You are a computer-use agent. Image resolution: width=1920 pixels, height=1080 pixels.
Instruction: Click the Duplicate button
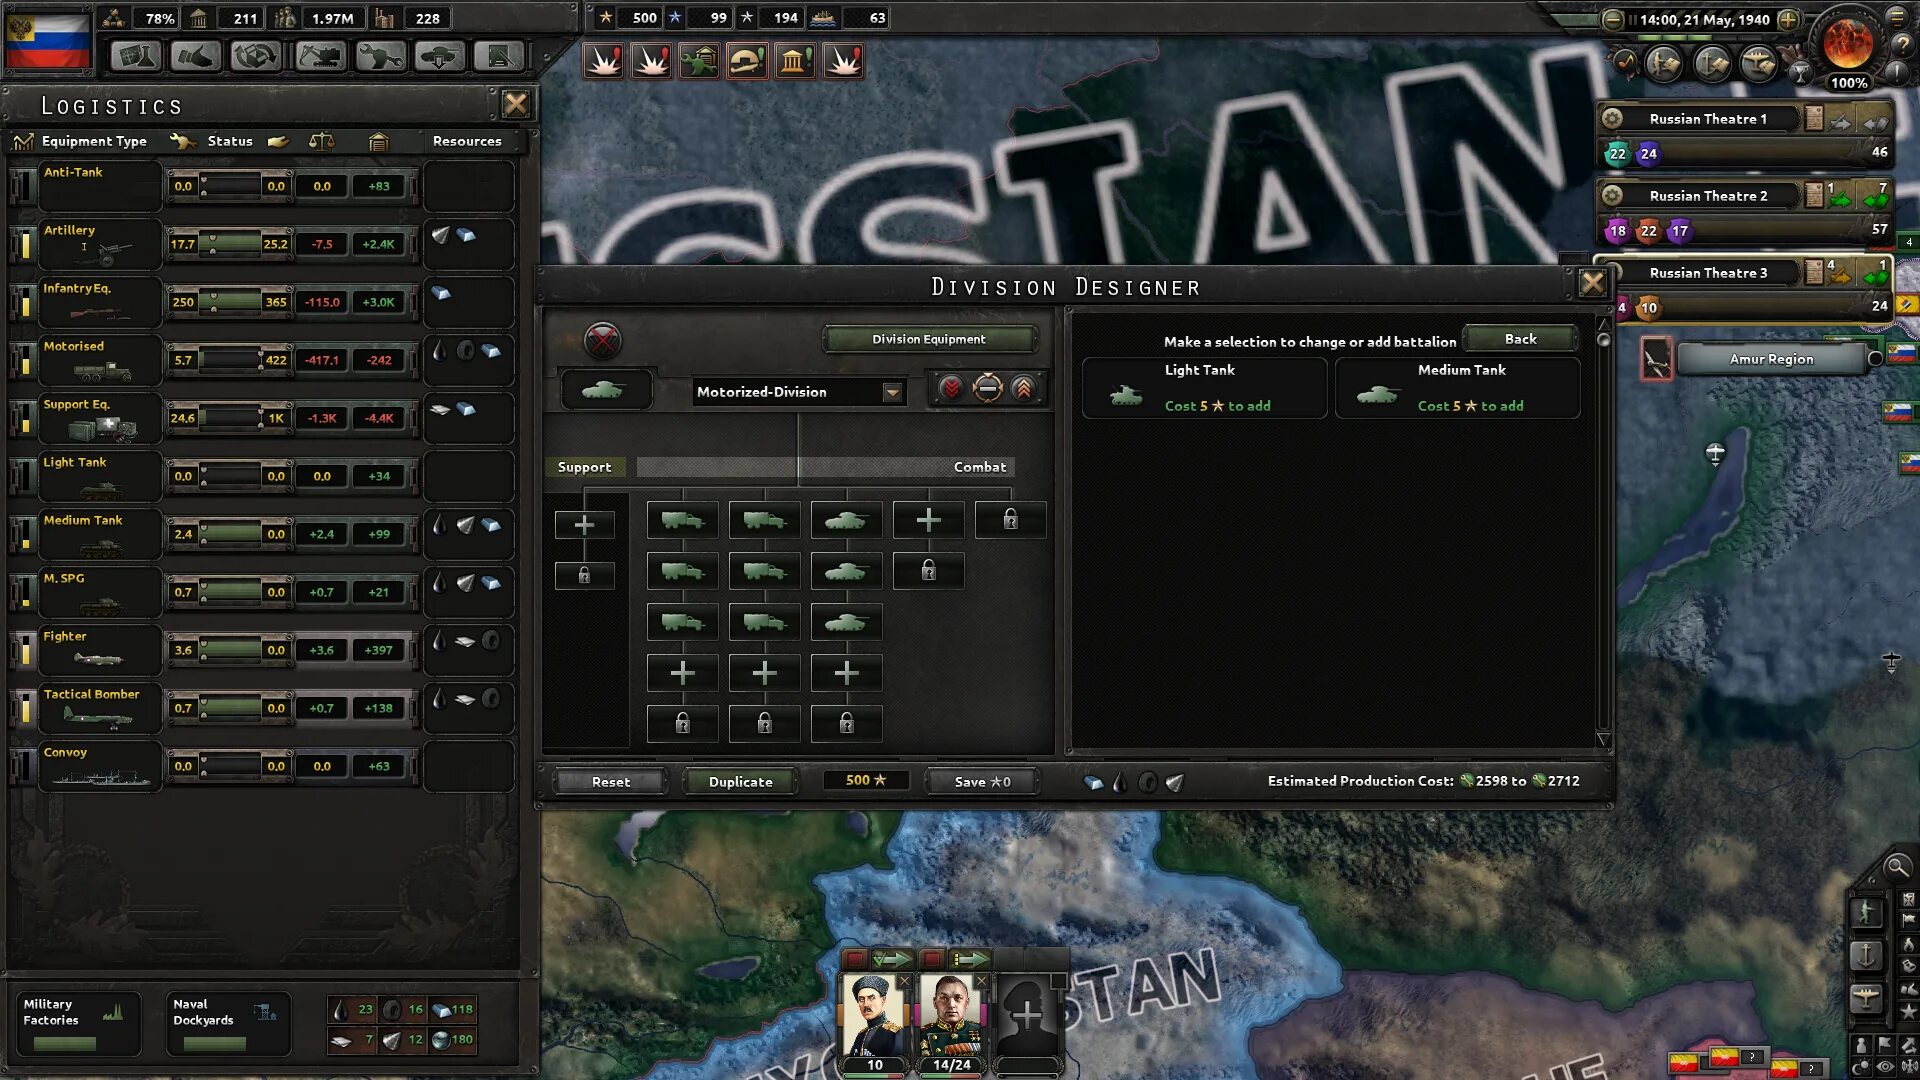point(740,781)
